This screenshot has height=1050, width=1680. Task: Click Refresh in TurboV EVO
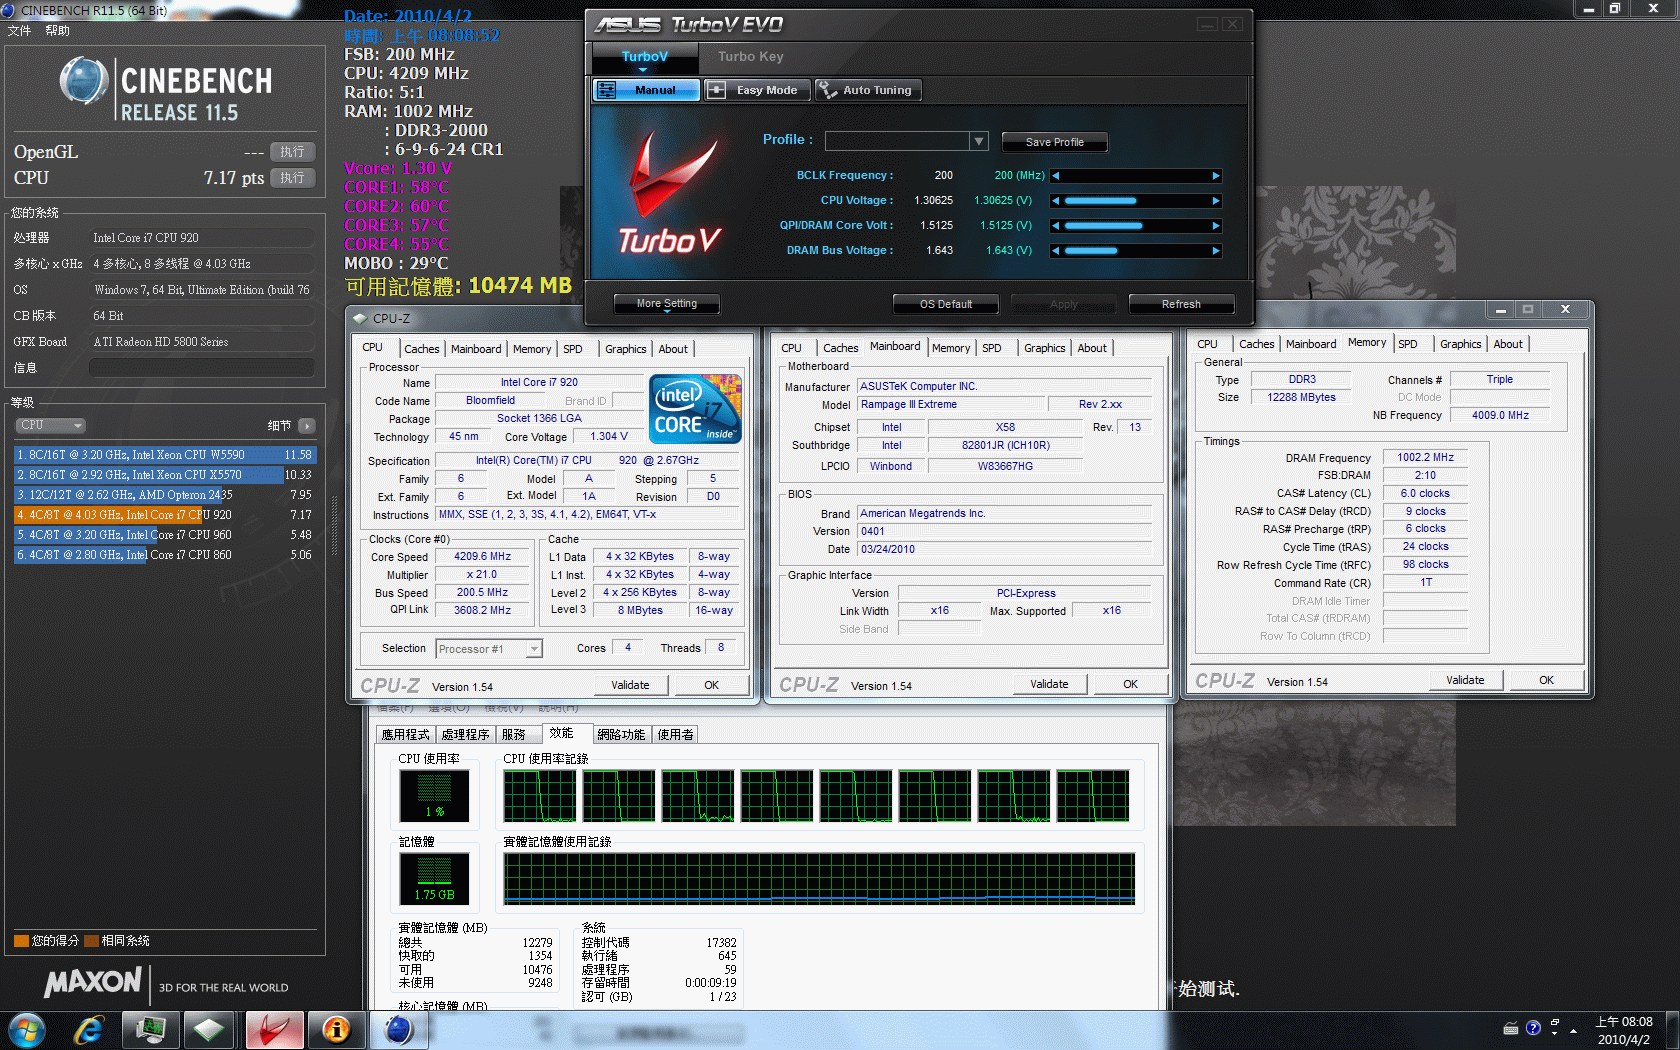(1181, 304)
